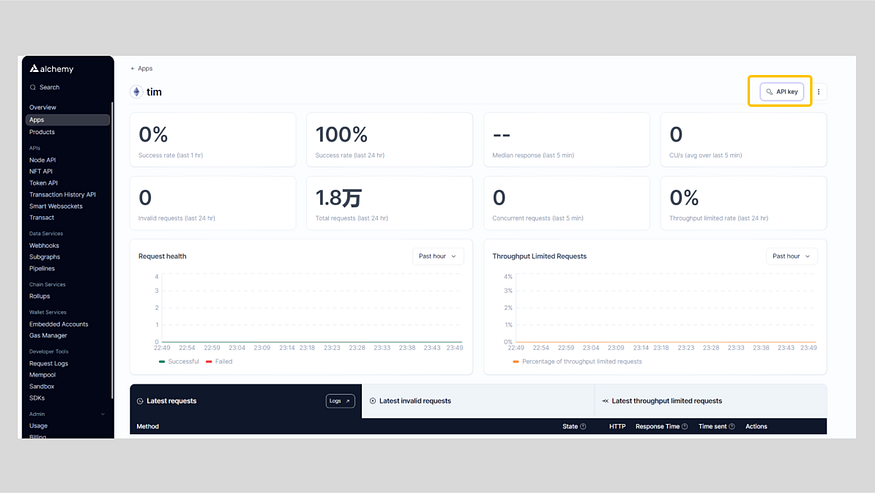Click the Actions column header
This screenshot has height=493, width=875.
(x=756, y=427)
